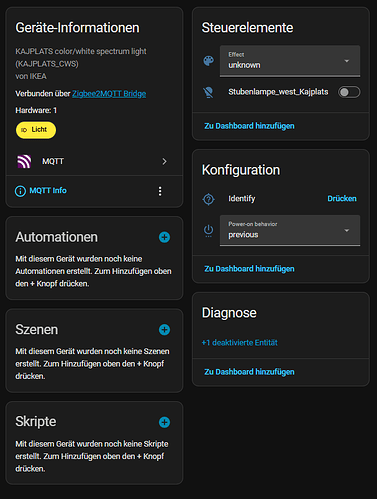This screenshot has width=377, height=499.
Task: Click the Geräte-Informationen heading
Action: pyautogui.click(x=77, y=28)
